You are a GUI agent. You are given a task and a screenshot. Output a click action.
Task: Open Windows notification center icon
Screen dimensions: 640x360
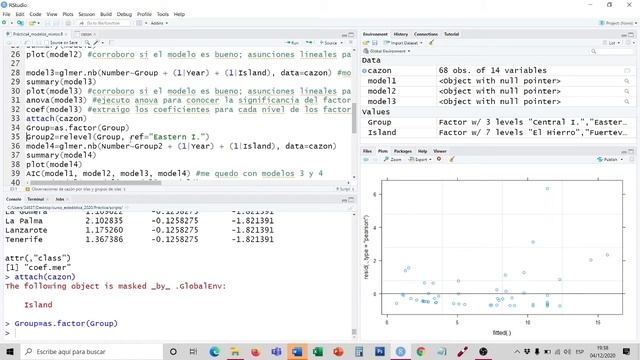click(x=627, y=351)
